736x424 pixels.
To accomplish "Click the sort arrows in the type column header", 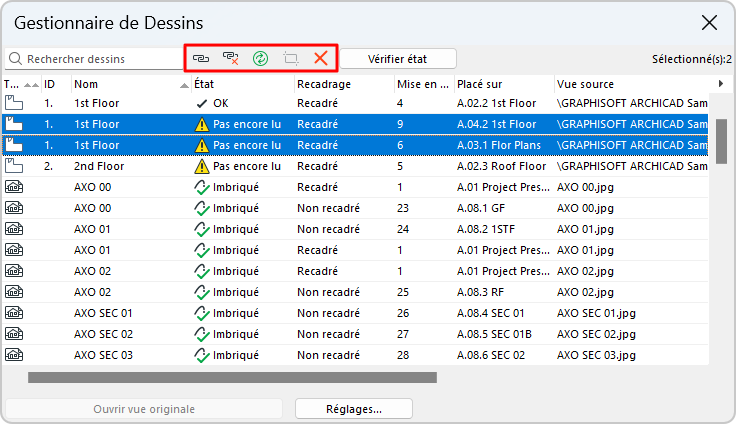I will point(31,84).
